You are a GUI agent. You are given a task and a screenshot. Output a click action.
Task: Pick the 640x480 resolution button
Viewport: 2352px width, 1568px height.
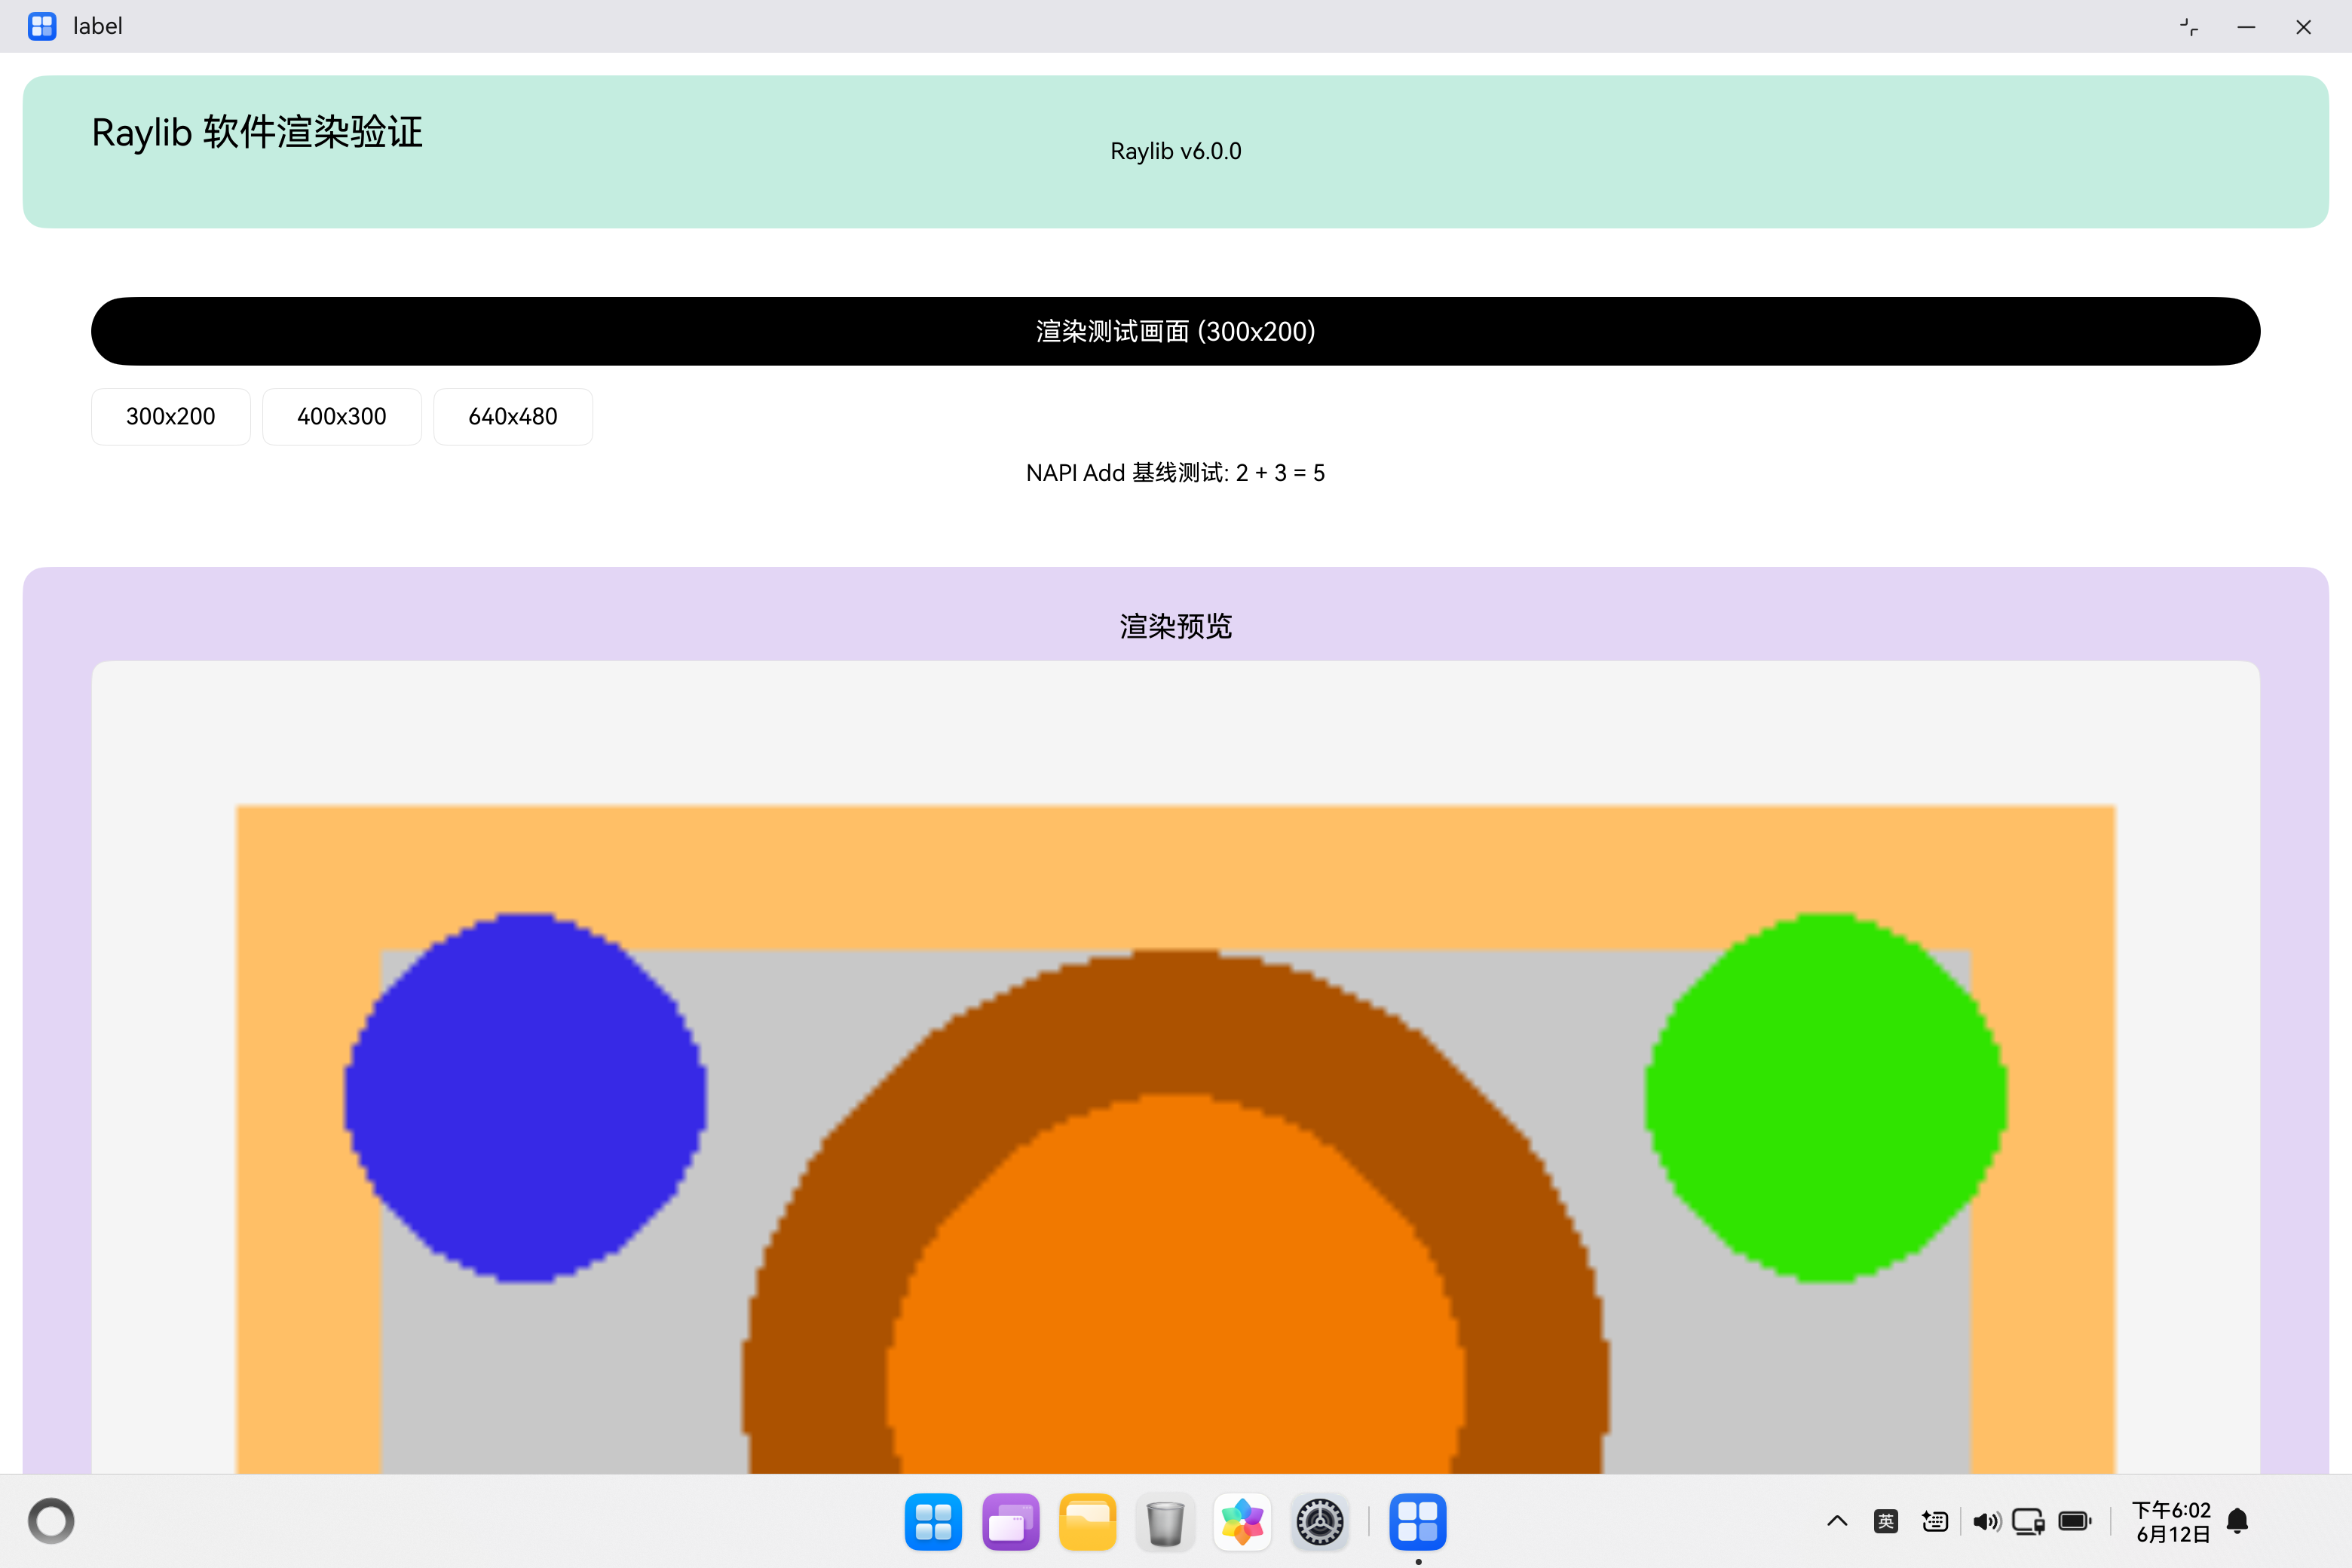(x=513, y=416)
